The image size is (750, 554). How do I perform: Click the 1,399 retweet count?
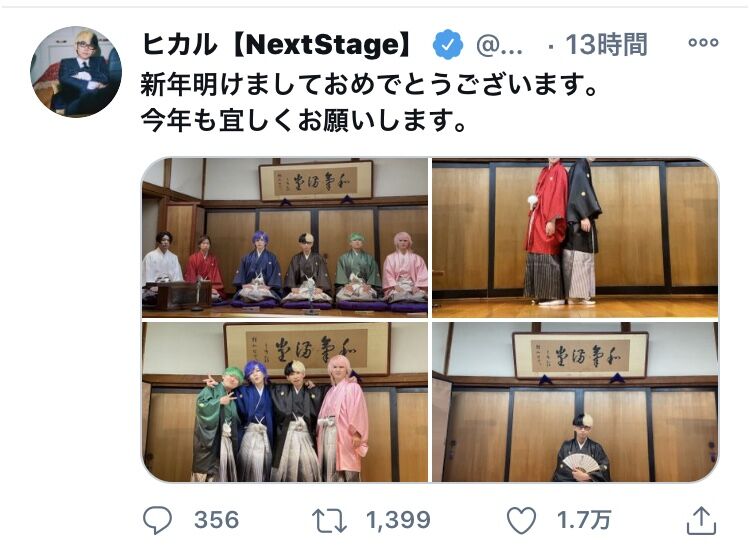pos(398,520)
